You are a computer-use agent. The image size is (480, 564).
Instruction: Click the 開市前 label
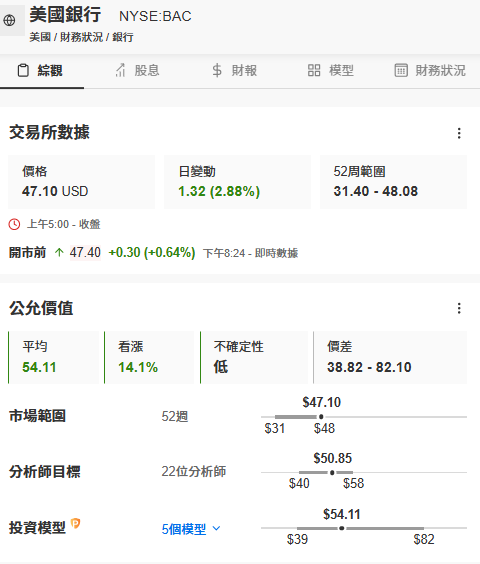[28, 253]
